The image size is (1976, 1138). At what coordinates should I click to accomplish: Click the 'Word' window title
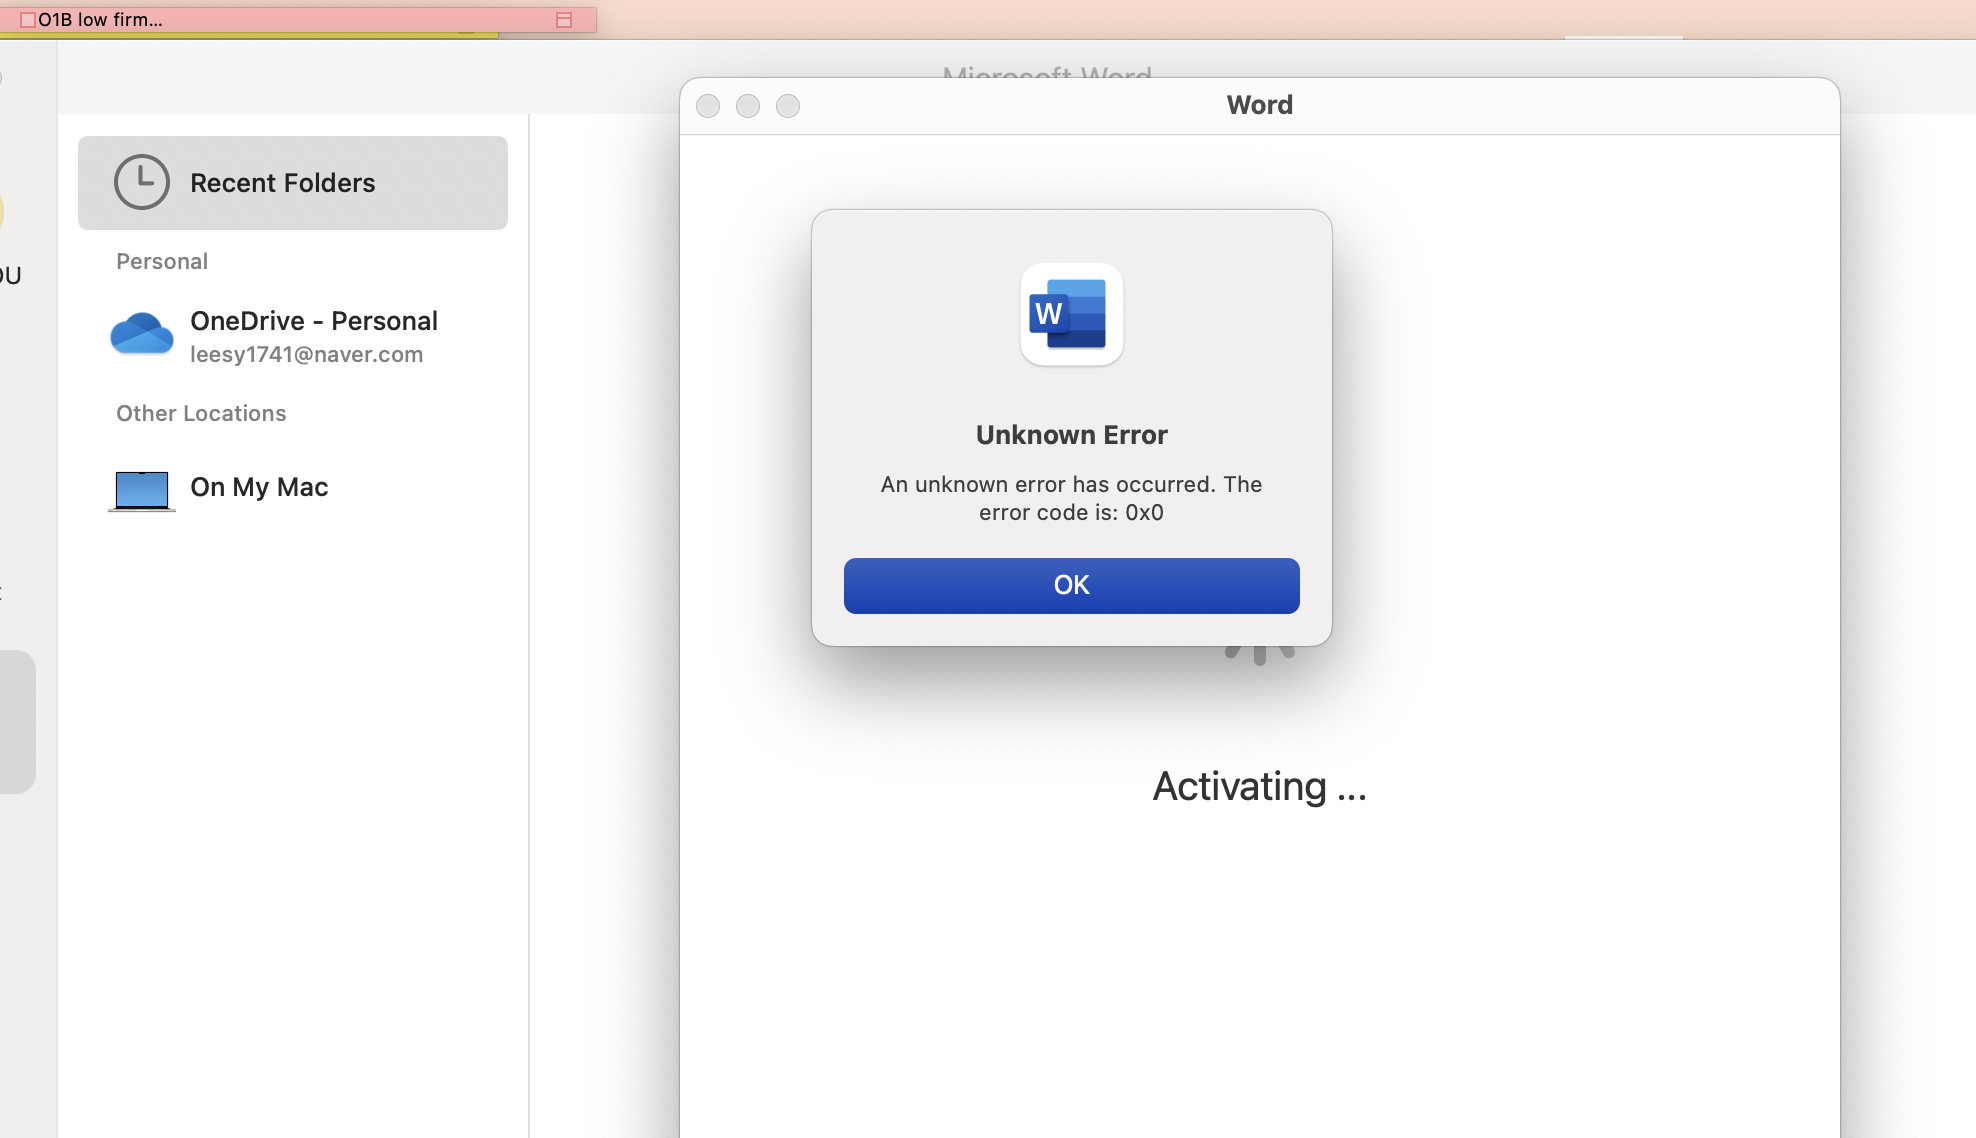[x=1260, y=105]
